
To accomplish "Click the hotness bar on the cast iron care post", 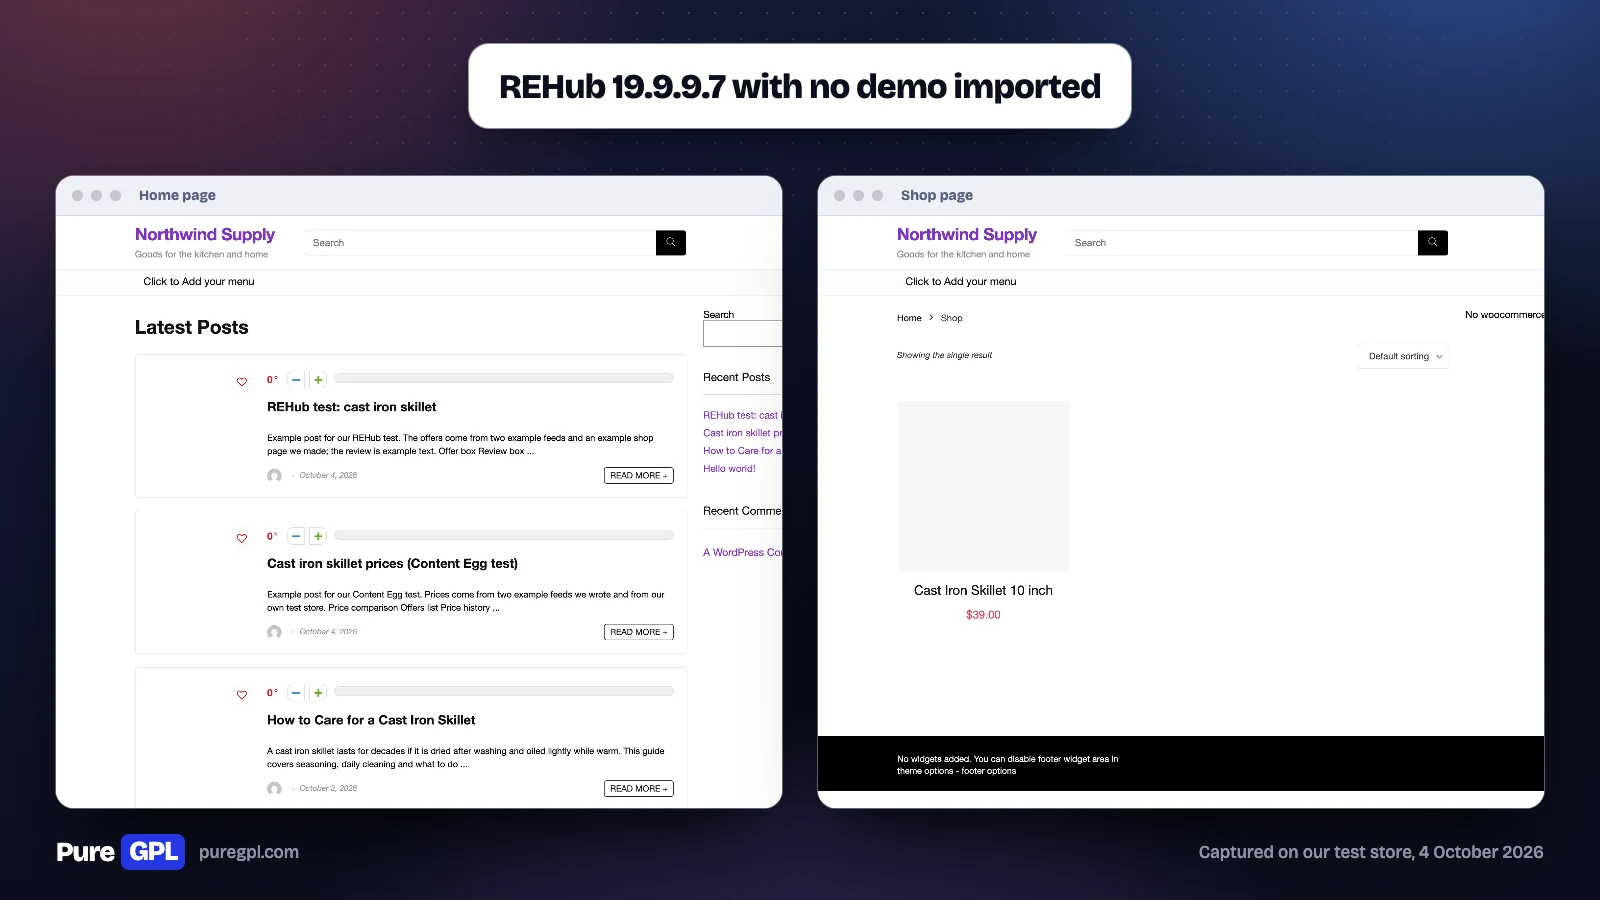I will tap(504, 691).
